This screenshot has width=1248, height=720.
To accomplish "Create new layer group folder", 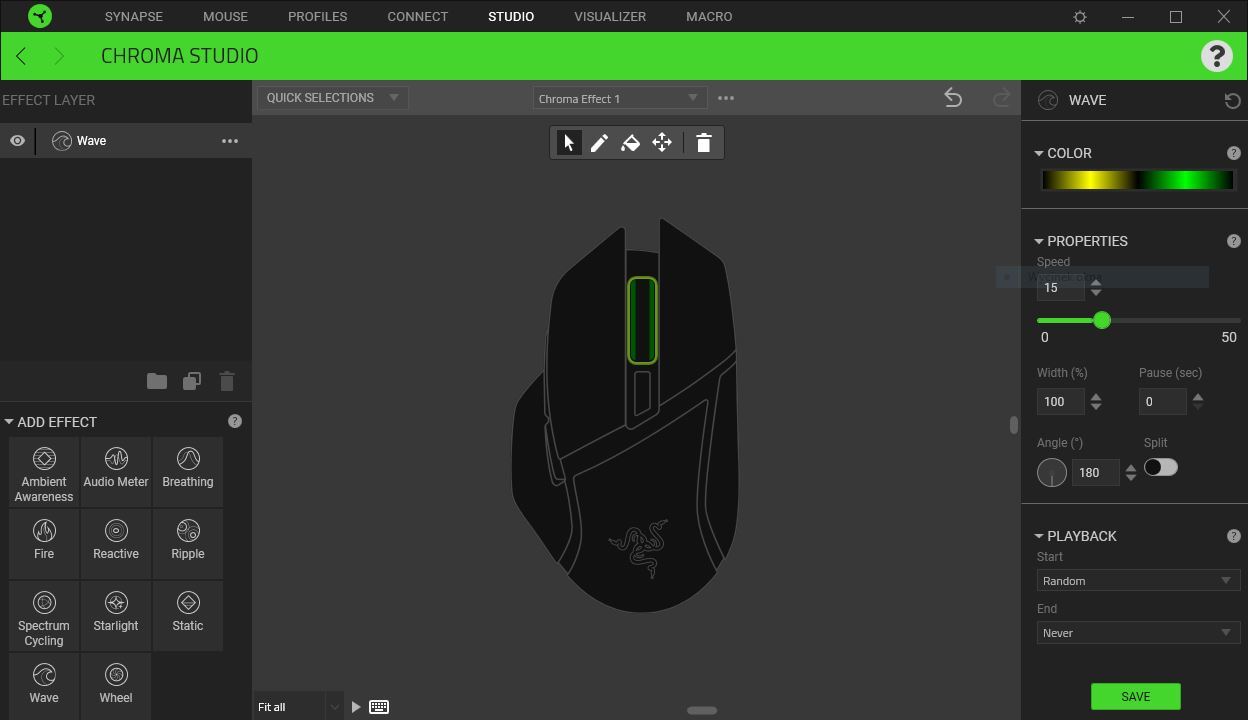I will pos(157,381).
